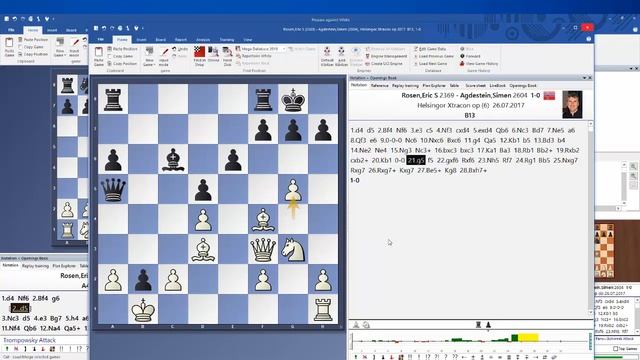The height and width of the screenshot is (360, 640).
Task: Close the Notation pane with the X
Action: coord(590,78)
